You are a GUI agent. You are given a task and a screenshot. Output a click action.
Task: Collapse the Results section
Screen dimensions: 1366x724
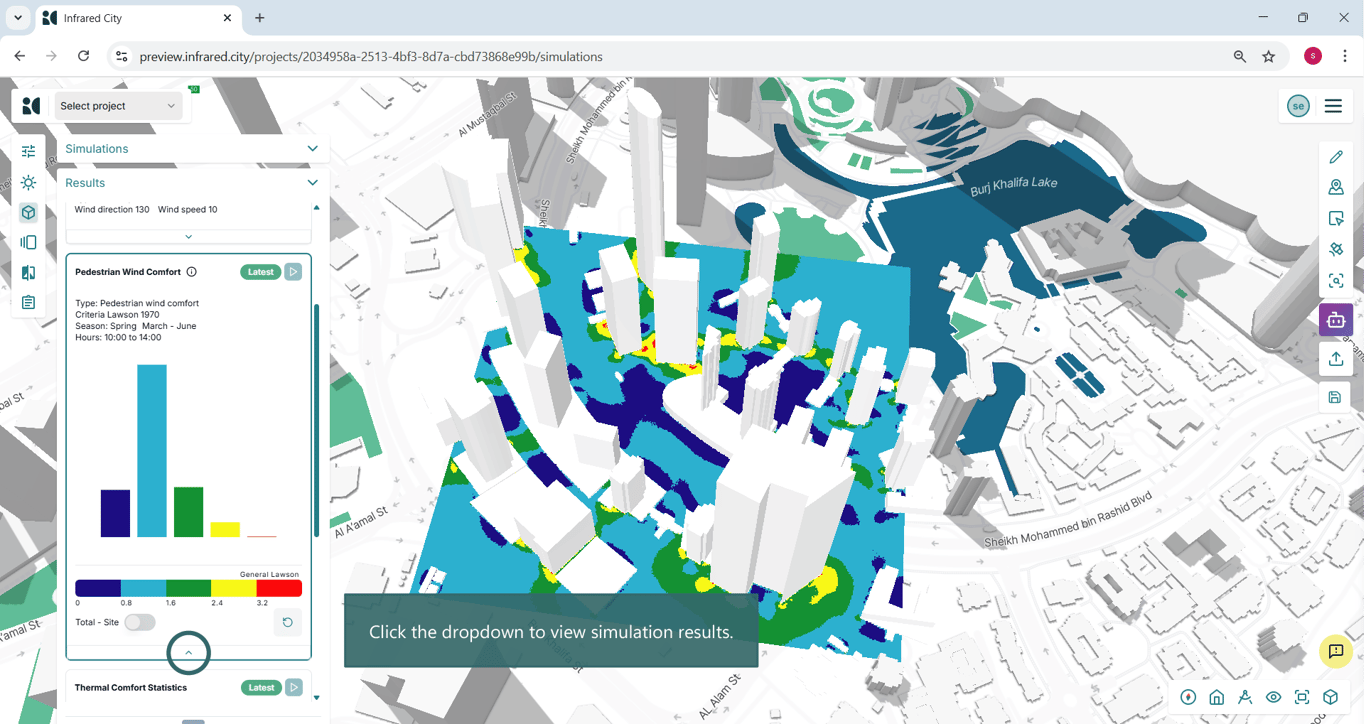pos(313,183)
